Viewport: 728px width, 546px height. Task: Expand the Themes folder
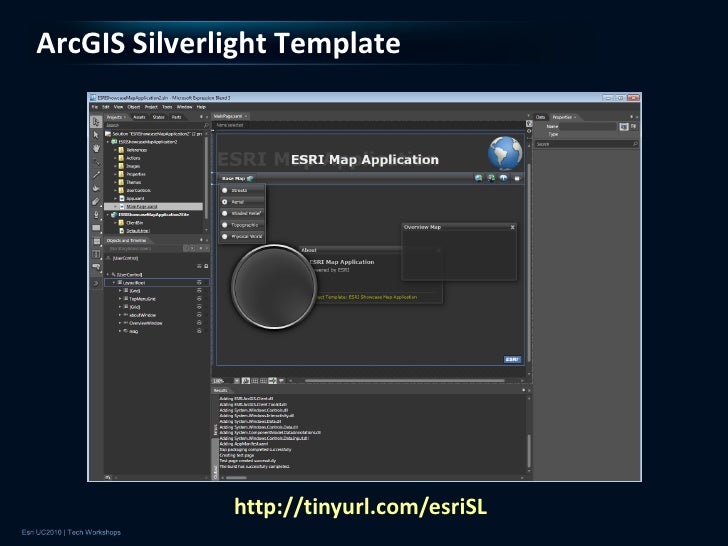pos(115,182)
